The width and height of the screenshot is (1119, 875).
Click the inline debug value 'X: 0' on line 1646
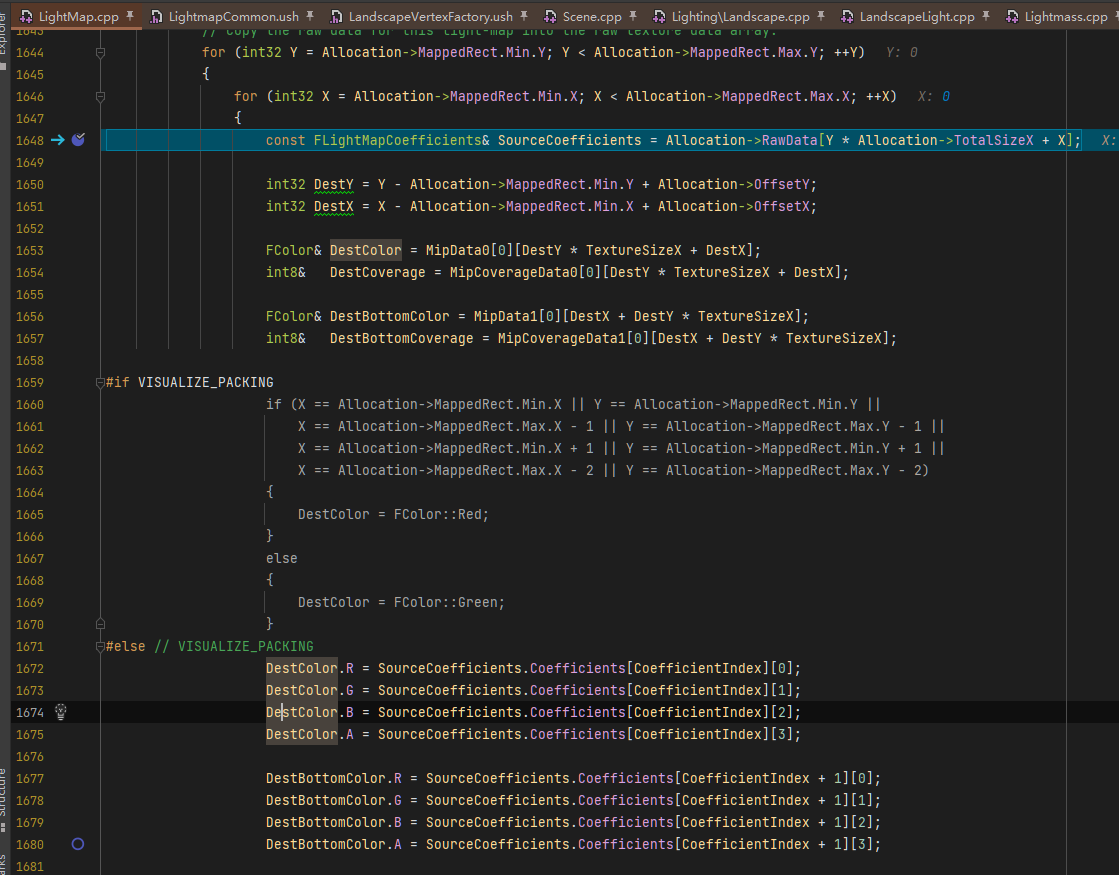pyautogui.click(x=934, y=96)
